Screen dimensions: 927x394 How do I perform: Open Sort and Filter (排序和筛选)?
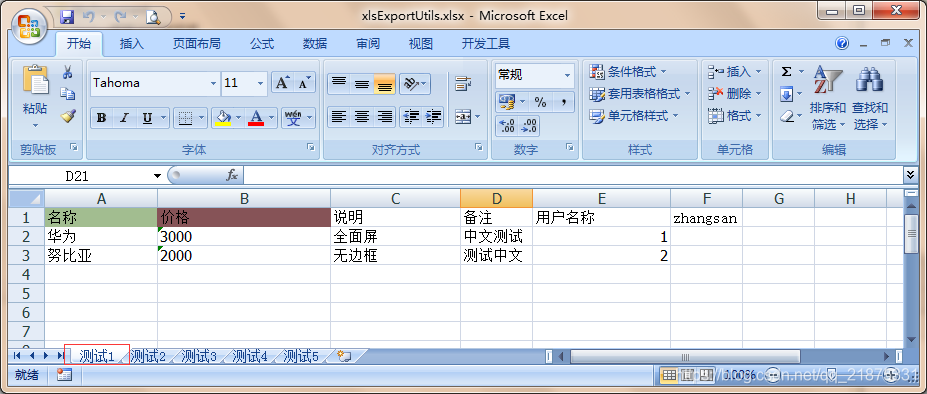828,98
